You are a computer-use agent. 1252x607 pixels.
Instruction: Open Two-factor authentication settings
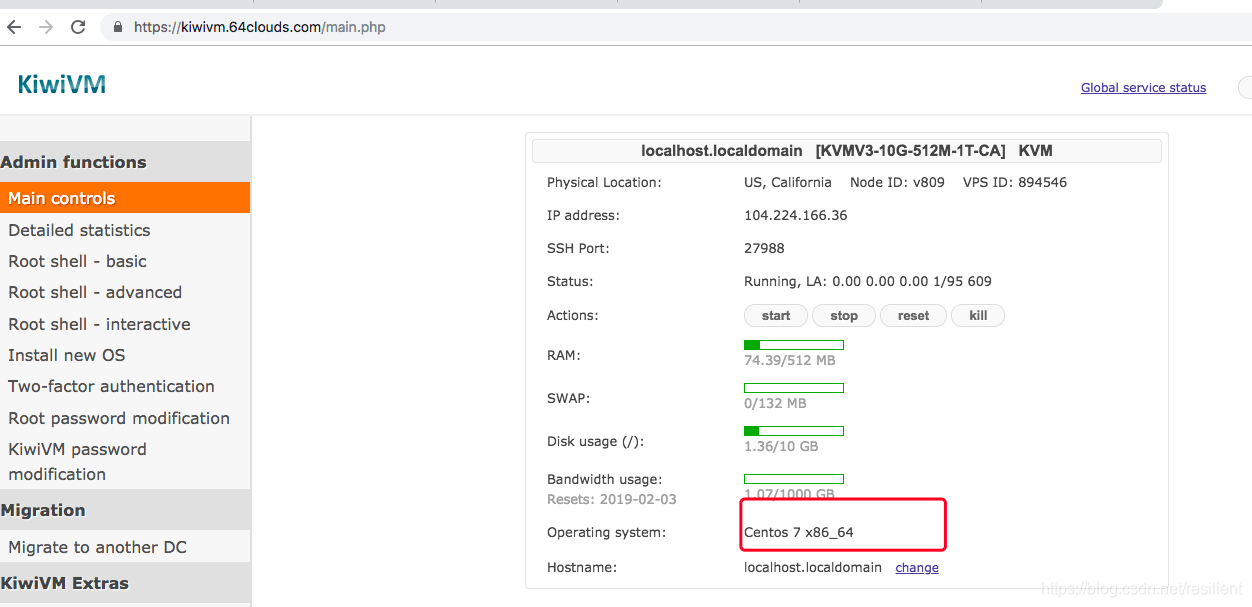point(111,386)
